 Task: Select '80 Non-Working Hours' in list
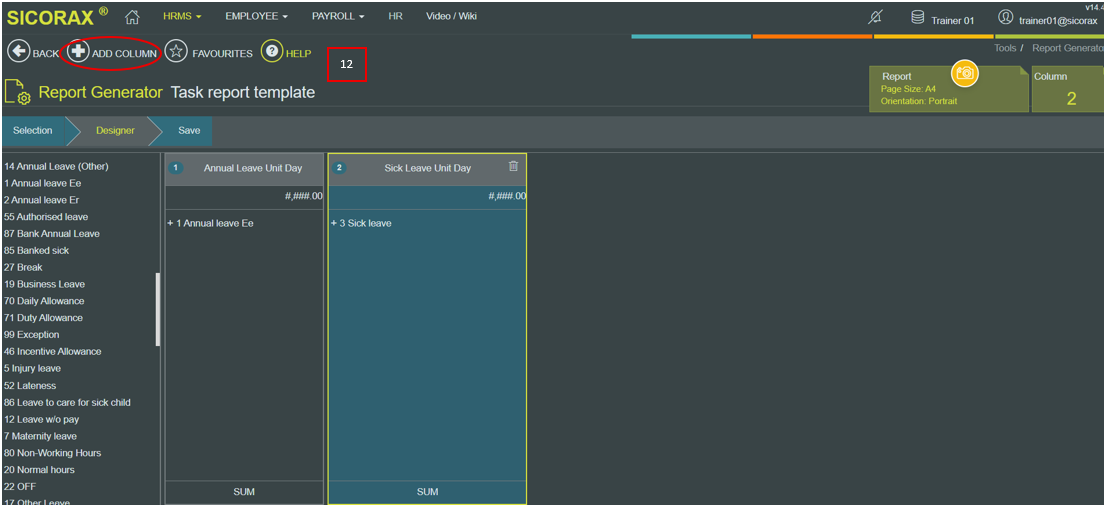point(52,453)
